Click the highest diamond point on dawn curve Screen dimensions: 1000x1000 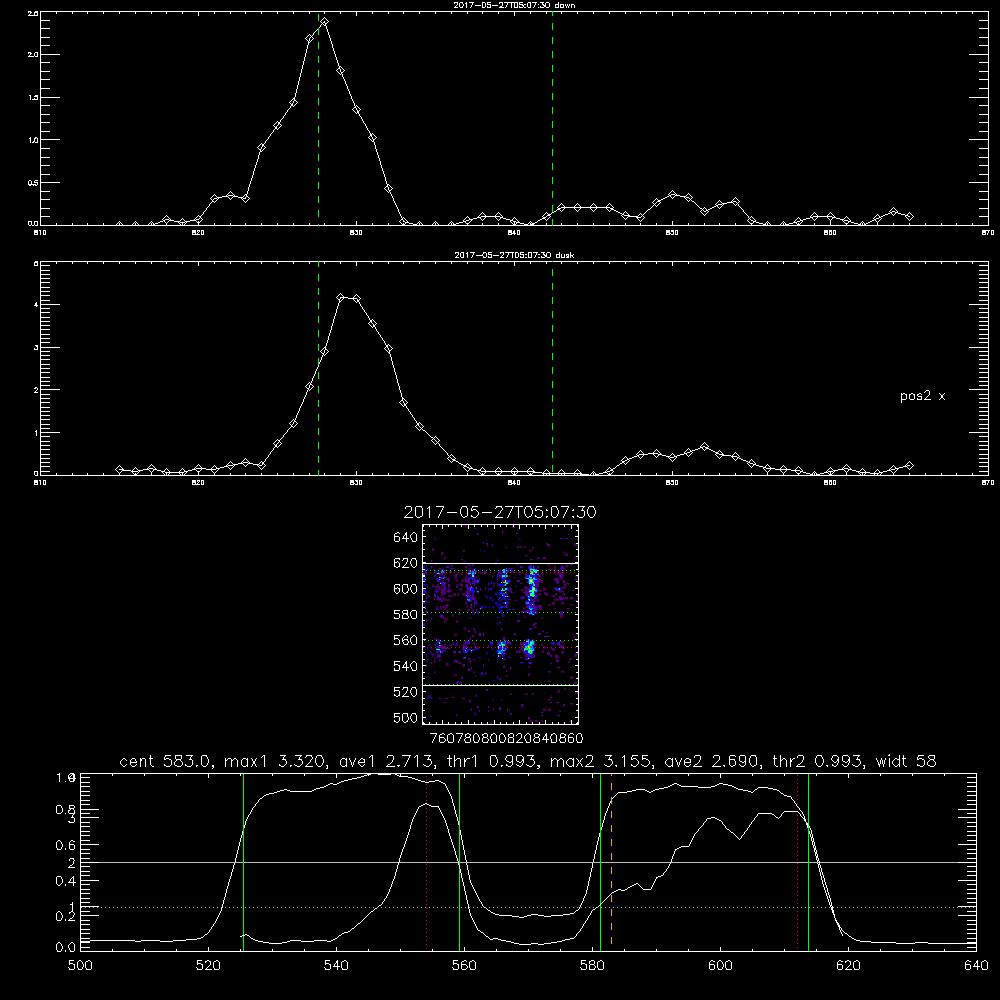(325, 22)
